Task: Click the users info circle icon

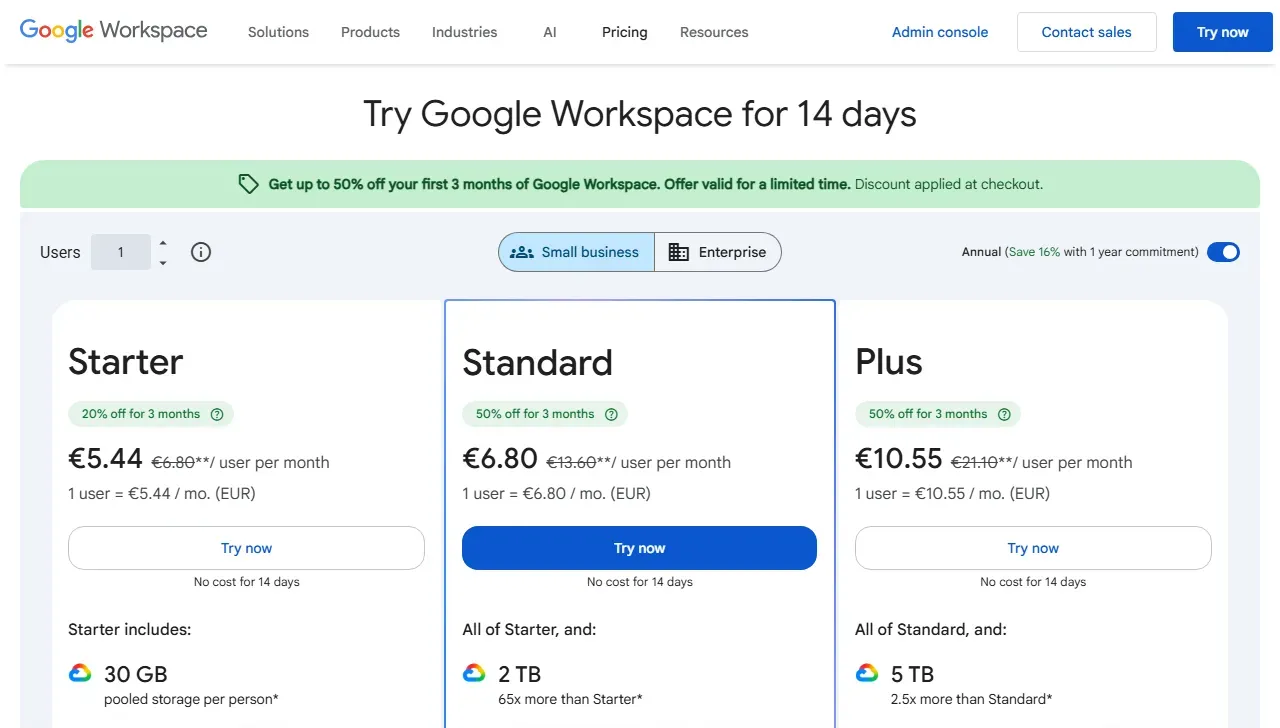Action: click(201, 252)
